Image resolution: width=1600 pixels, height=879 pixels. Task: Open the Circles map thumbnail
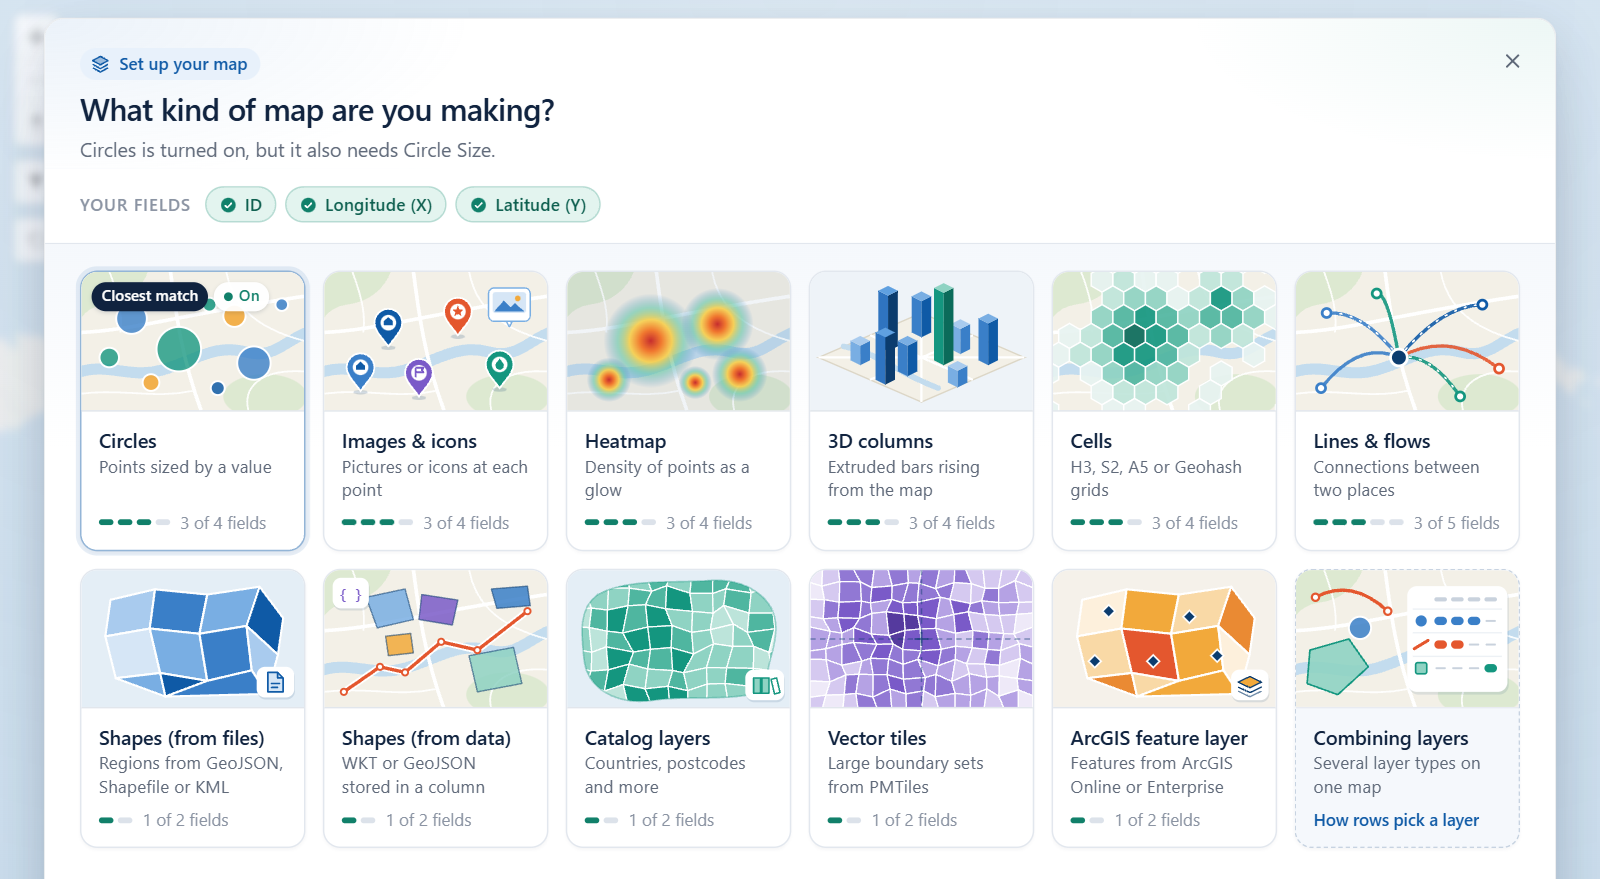[x=193, y=341]
